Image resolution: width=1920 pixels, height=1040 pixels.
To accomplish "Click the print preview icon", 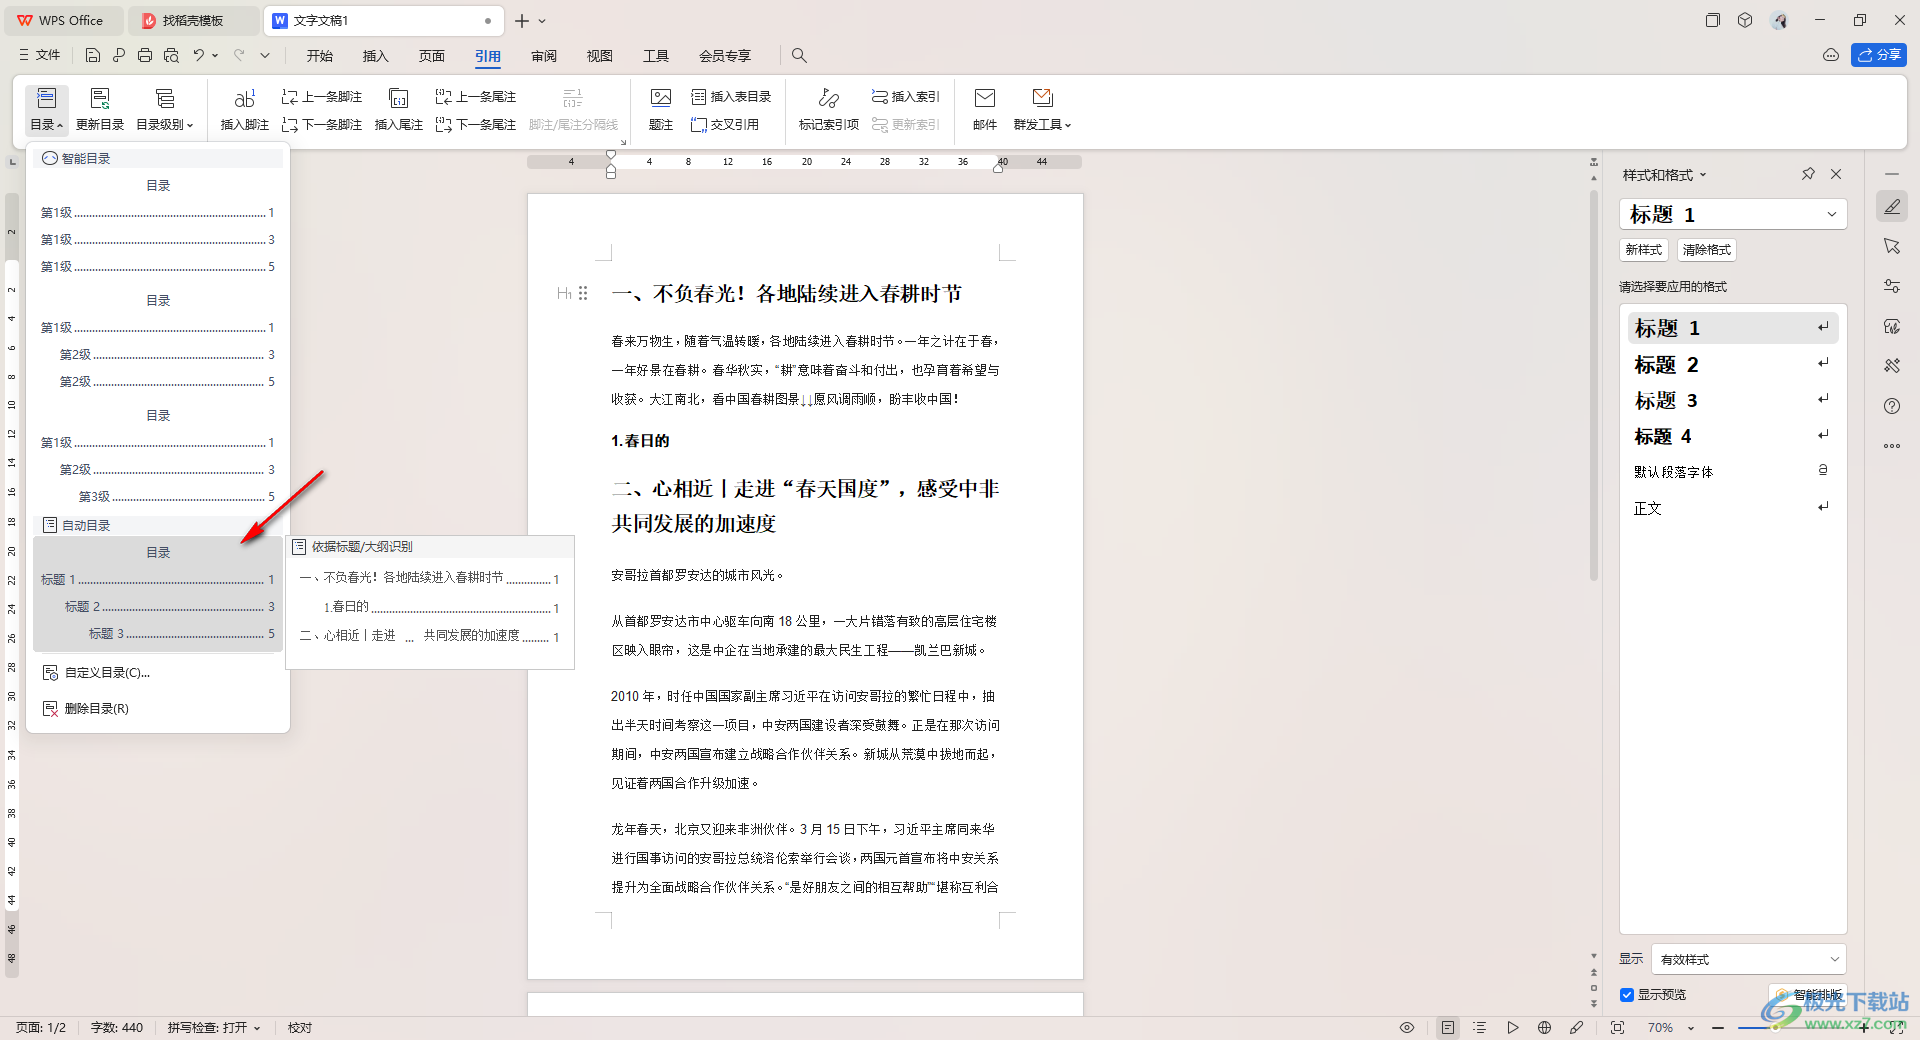I will pyautogui.click(x=171, y=55).
